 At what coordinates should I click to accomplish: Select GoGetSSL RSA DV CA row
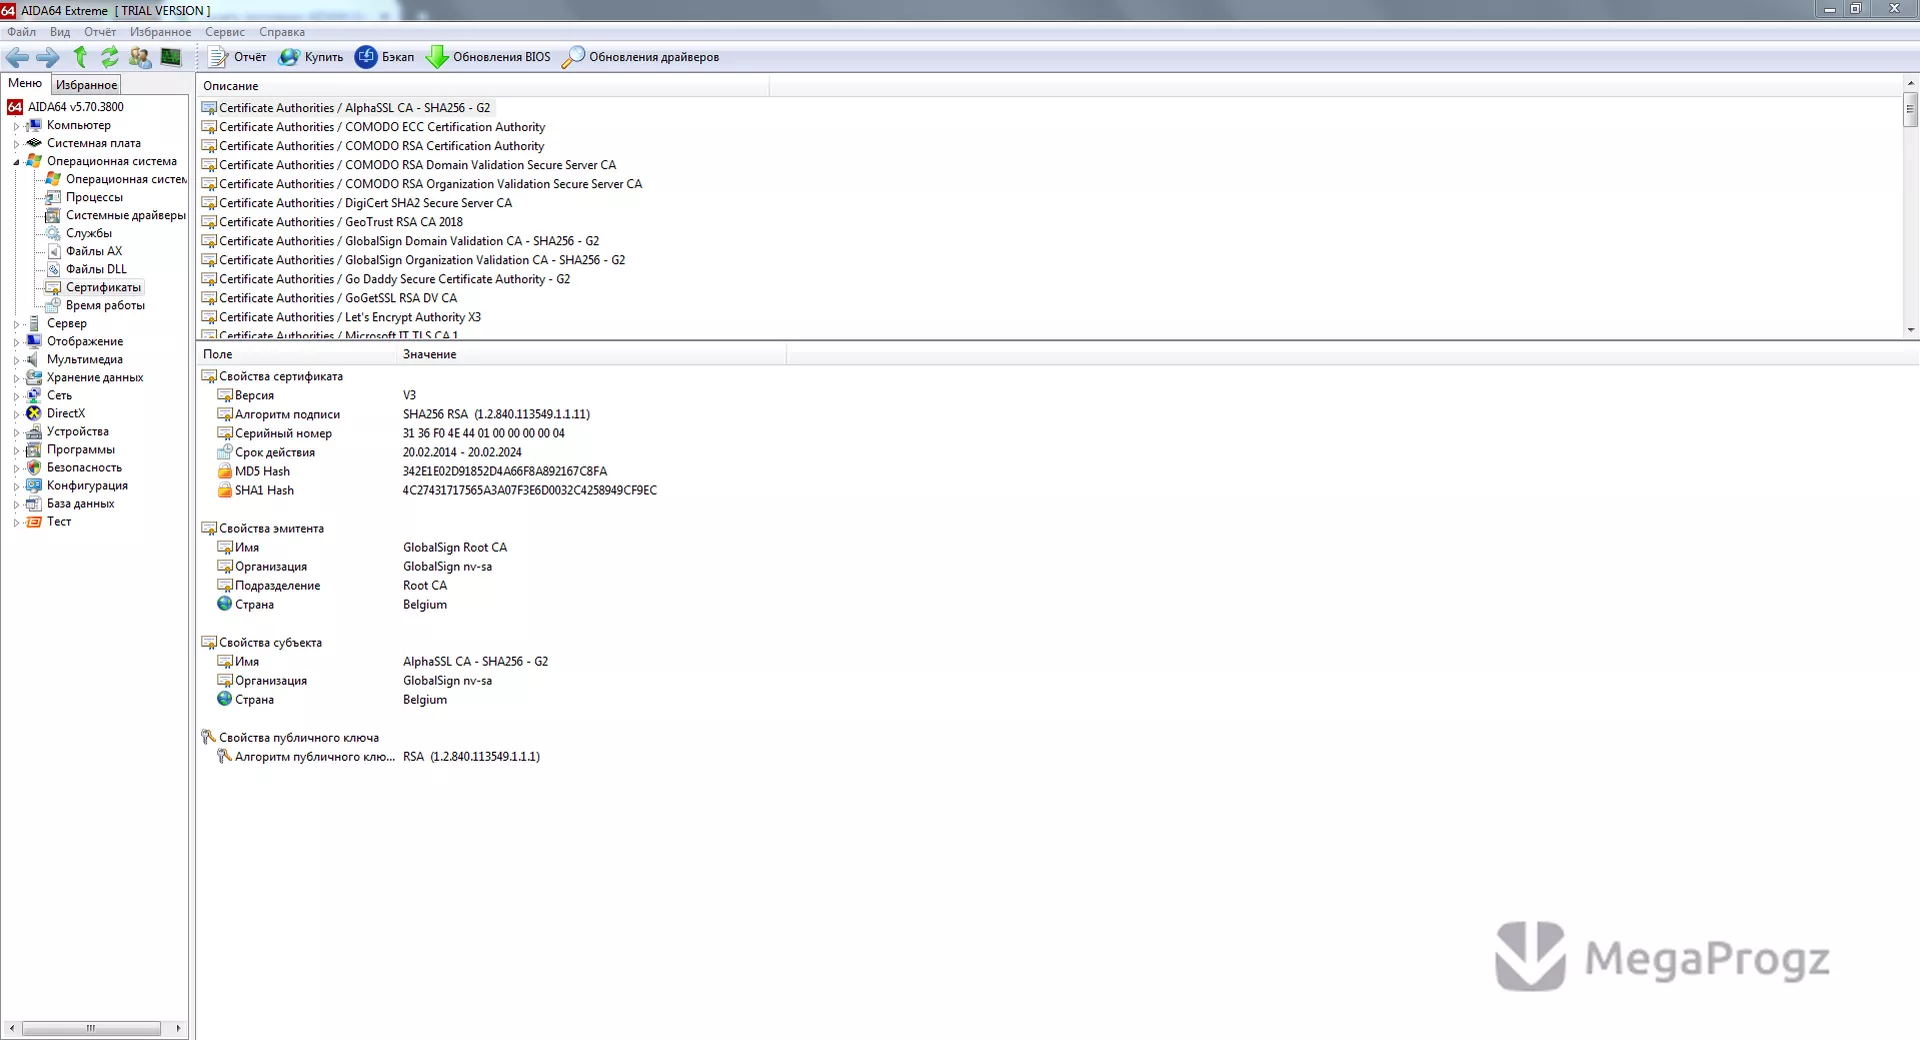[329, 298]
